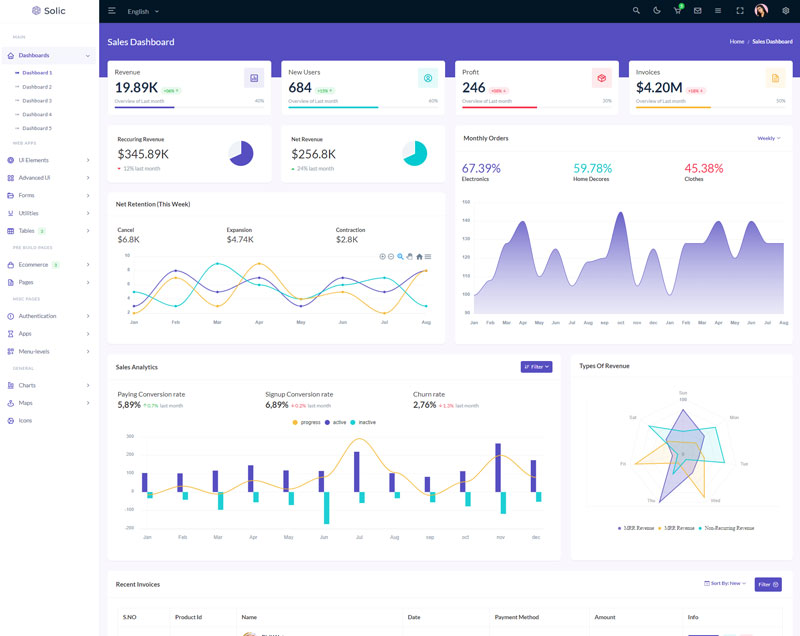Open the search icon in header
This screenshot has width=800, height=636.
tap(636, 11)
